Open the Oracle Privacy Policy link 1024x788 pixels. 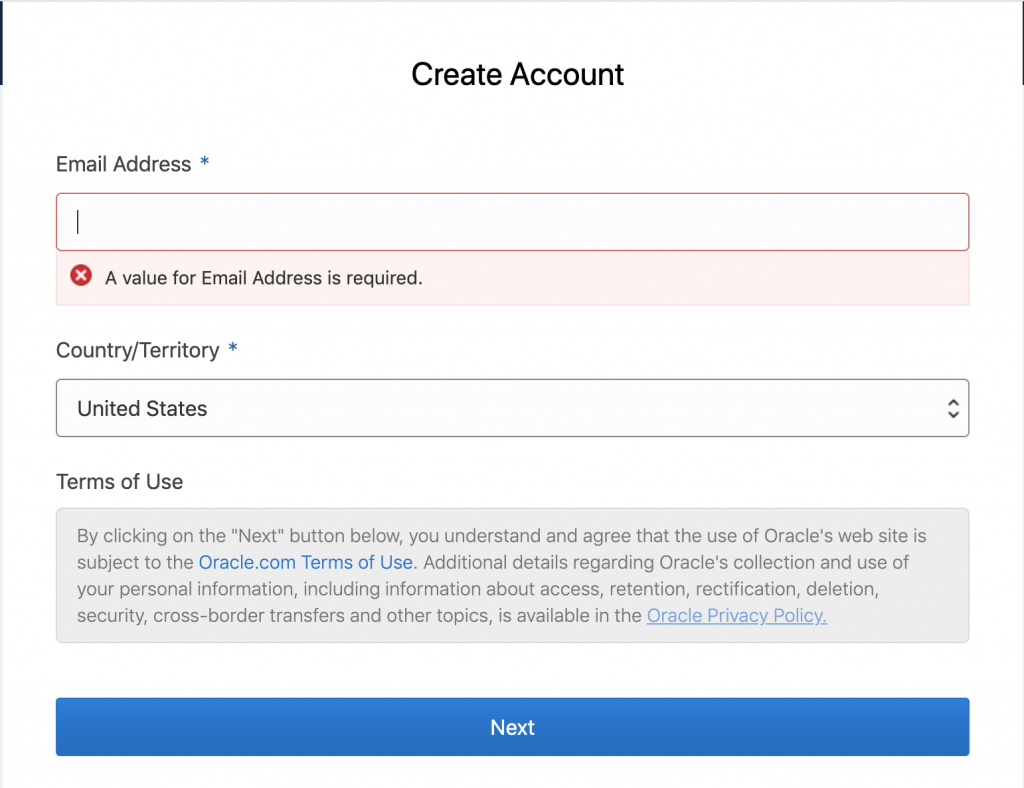[x=736, y=616]
